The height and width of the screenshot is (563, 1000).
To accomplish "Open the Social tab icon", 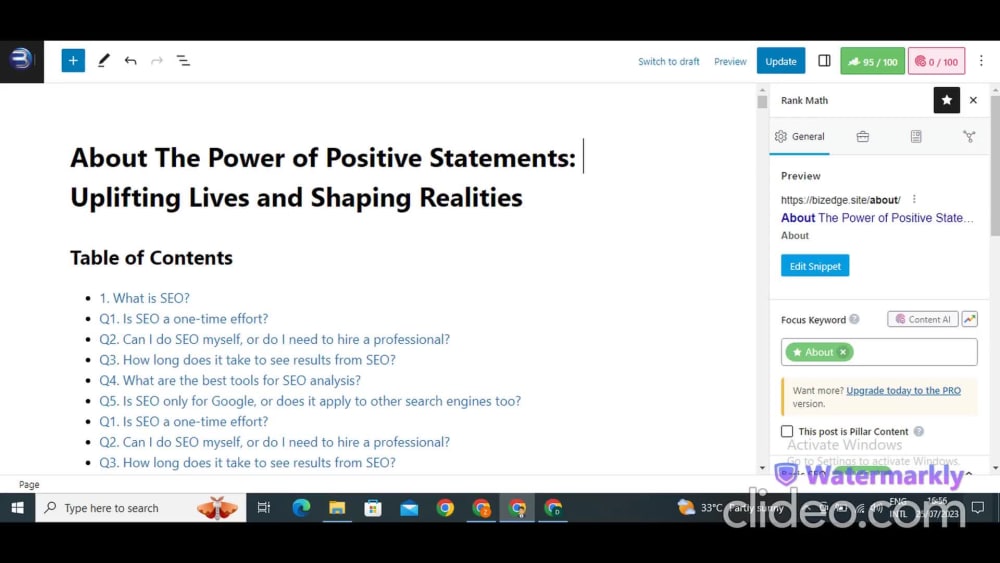I will (x=969, y=136).
